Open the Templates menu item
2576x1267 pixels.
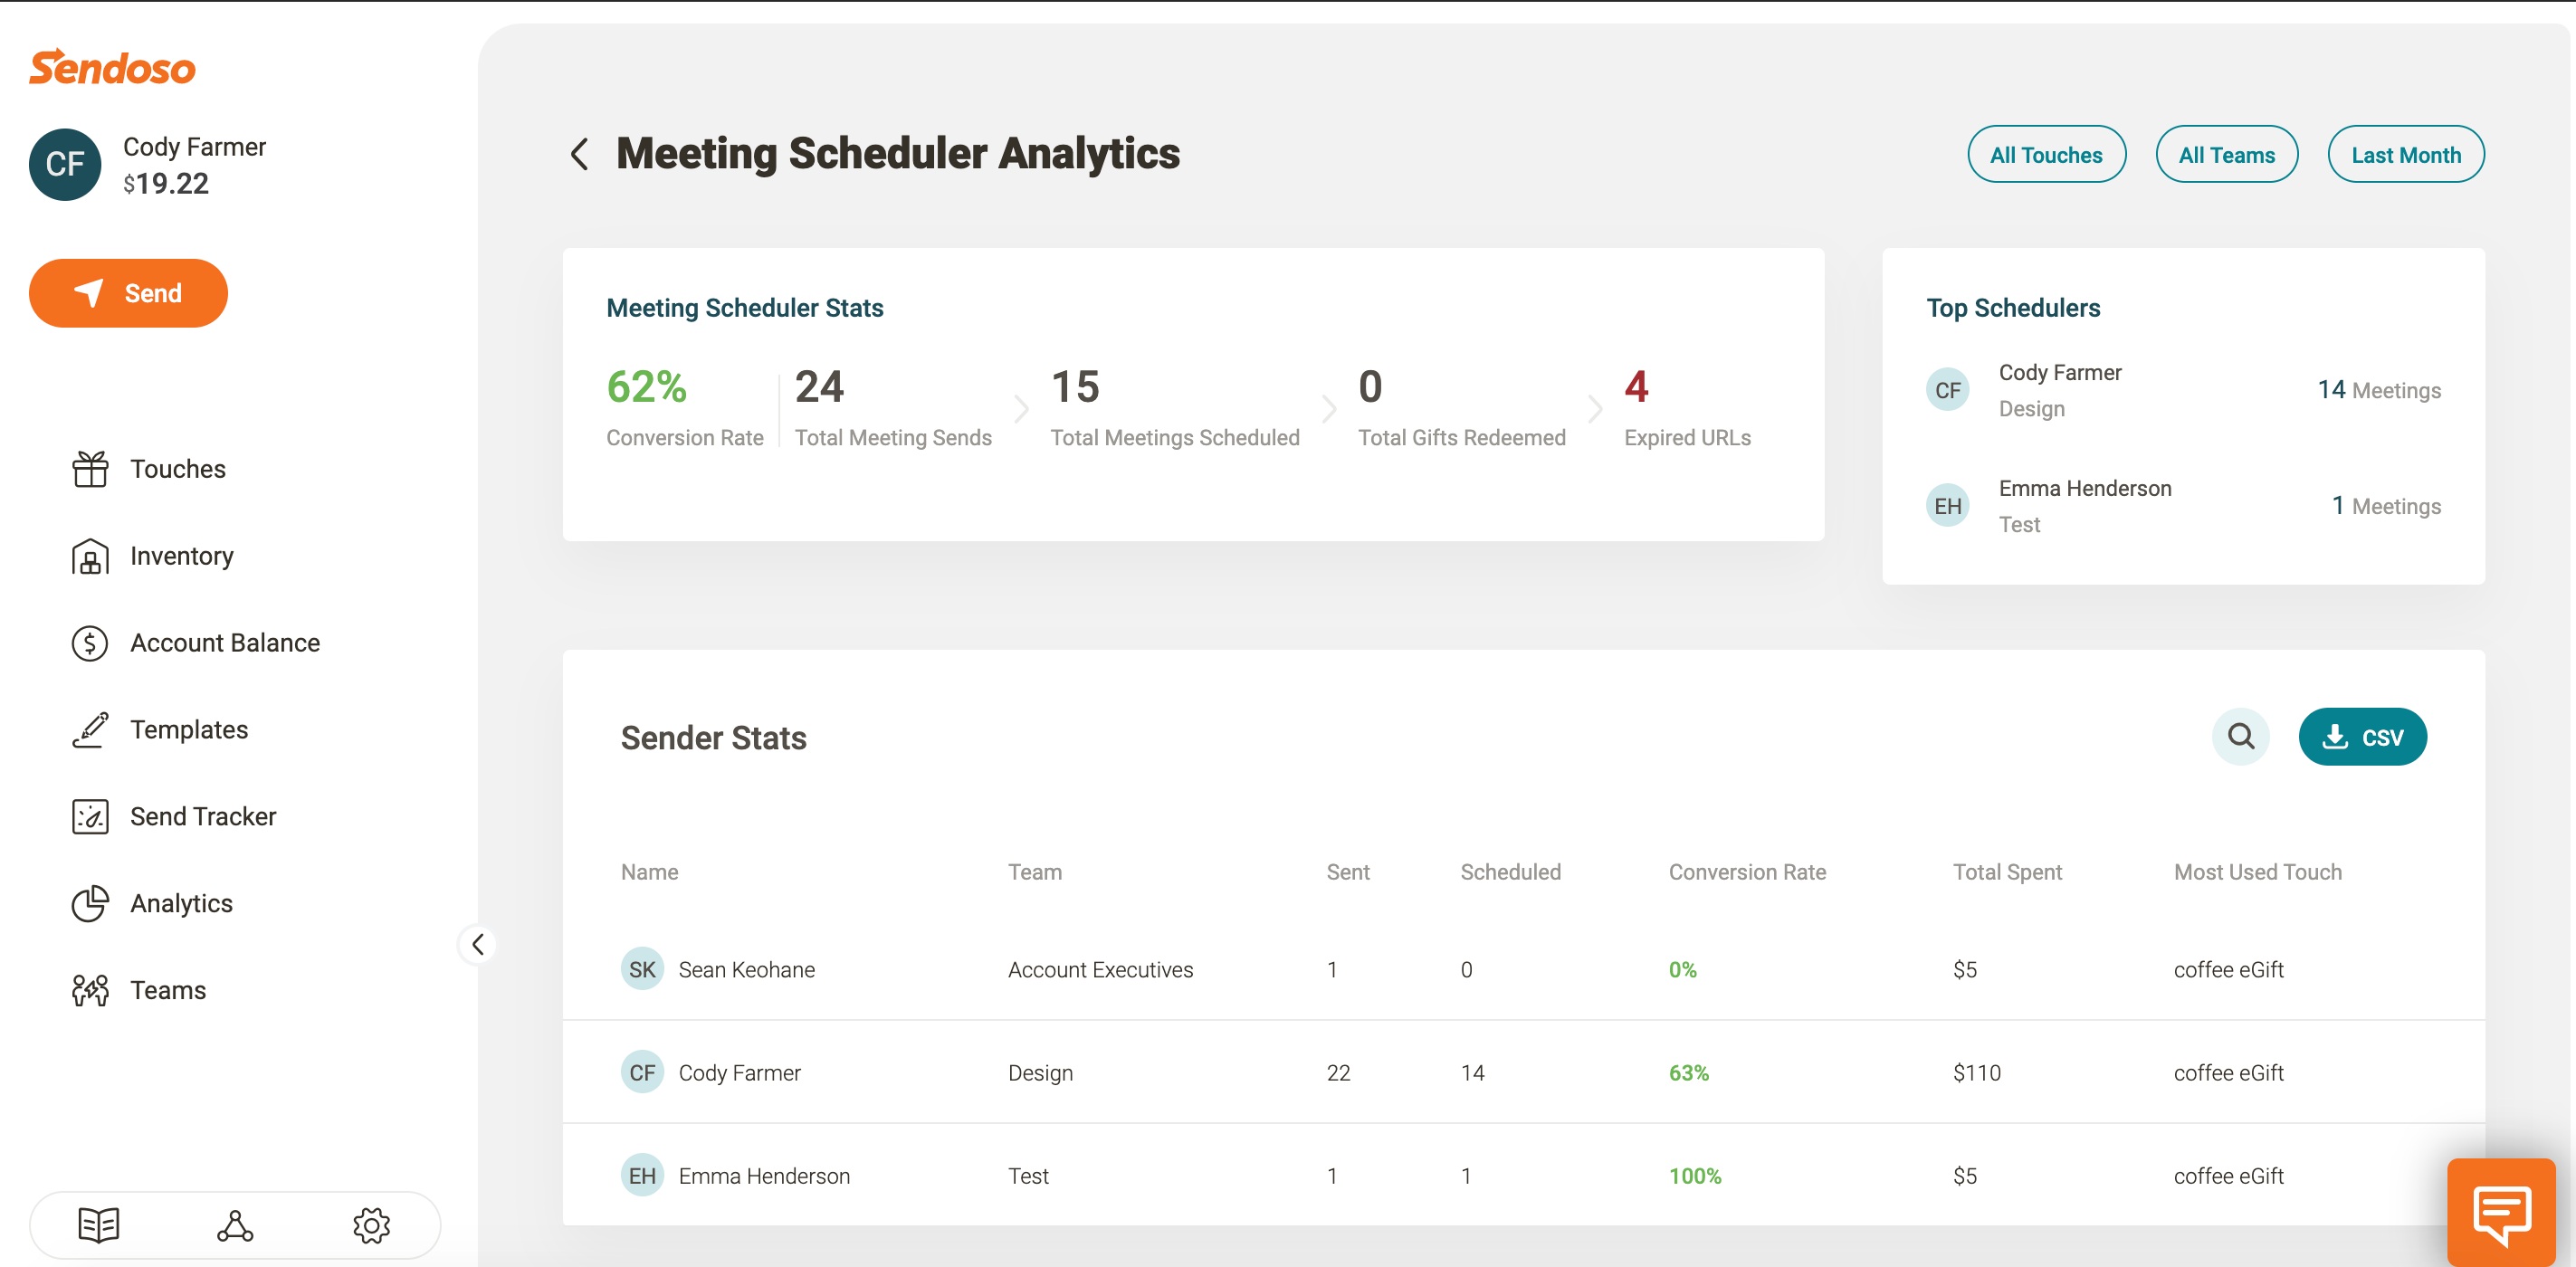(x=189, y=730)
